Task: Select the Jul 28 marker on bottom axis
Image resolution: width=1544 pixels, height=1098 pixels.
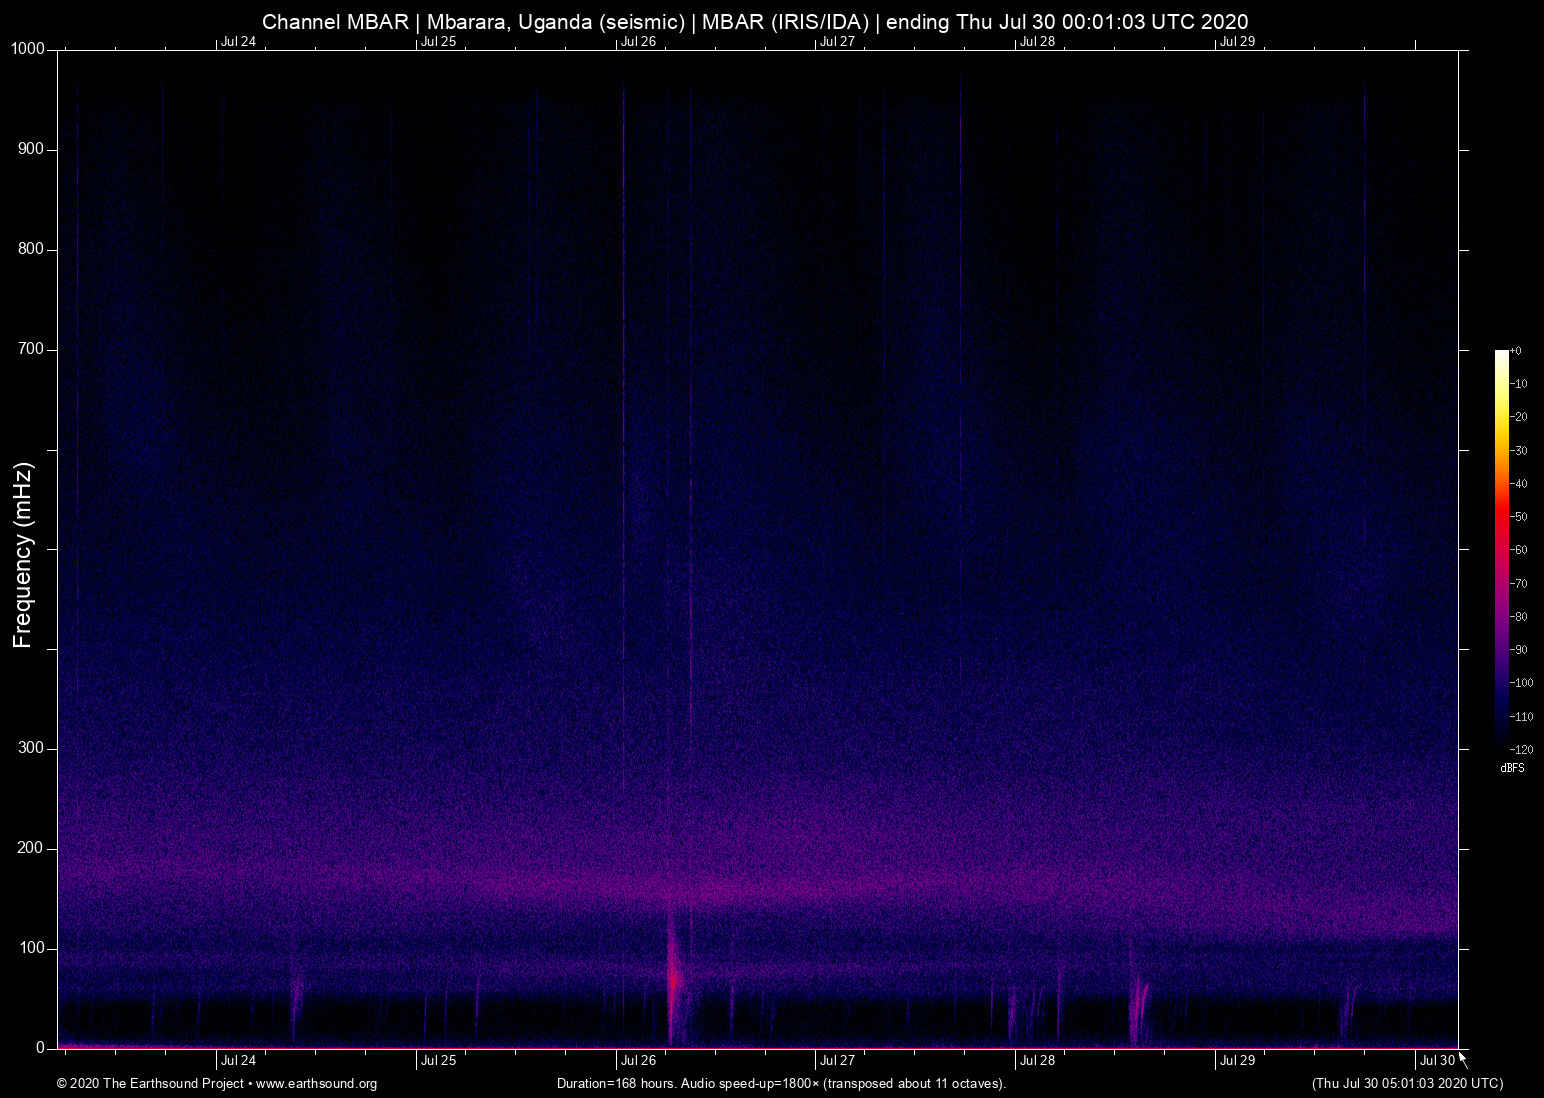Action: pyautogui.click(x=1037, y=1061)
